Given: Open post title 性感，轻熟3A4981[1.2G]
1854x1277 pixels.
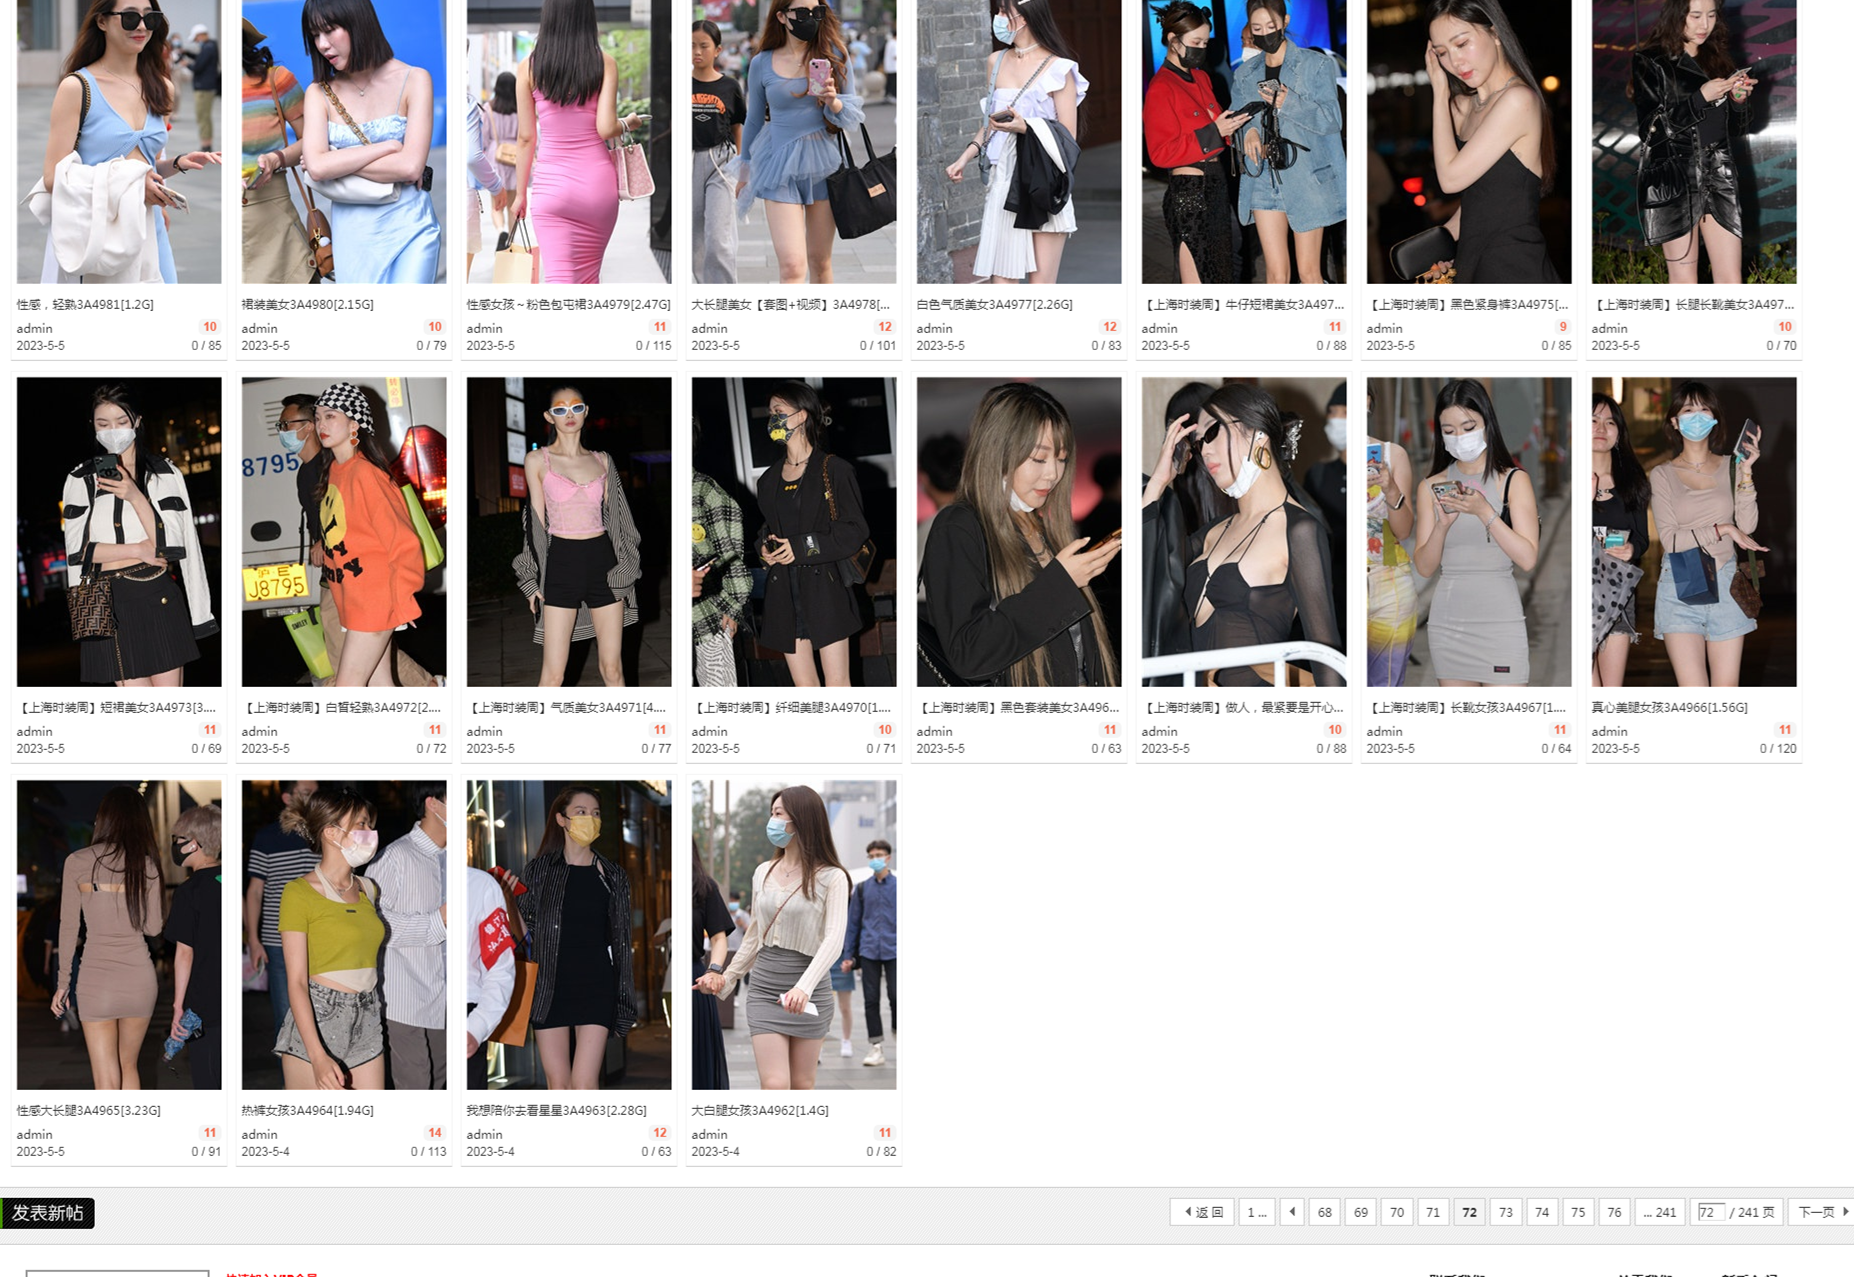Looking at the screenshot, I should 85,304.
